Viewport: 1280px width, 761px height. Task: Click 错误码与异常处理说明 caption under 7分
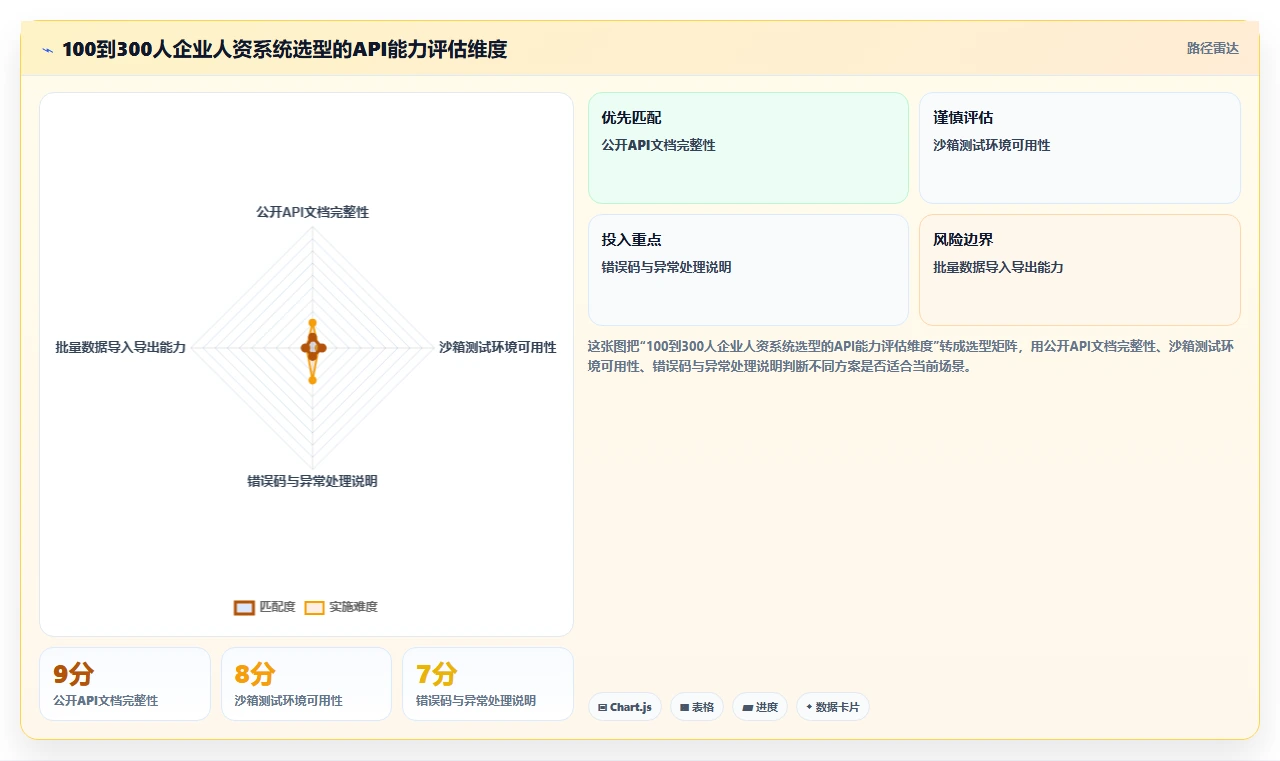point(476,701)
